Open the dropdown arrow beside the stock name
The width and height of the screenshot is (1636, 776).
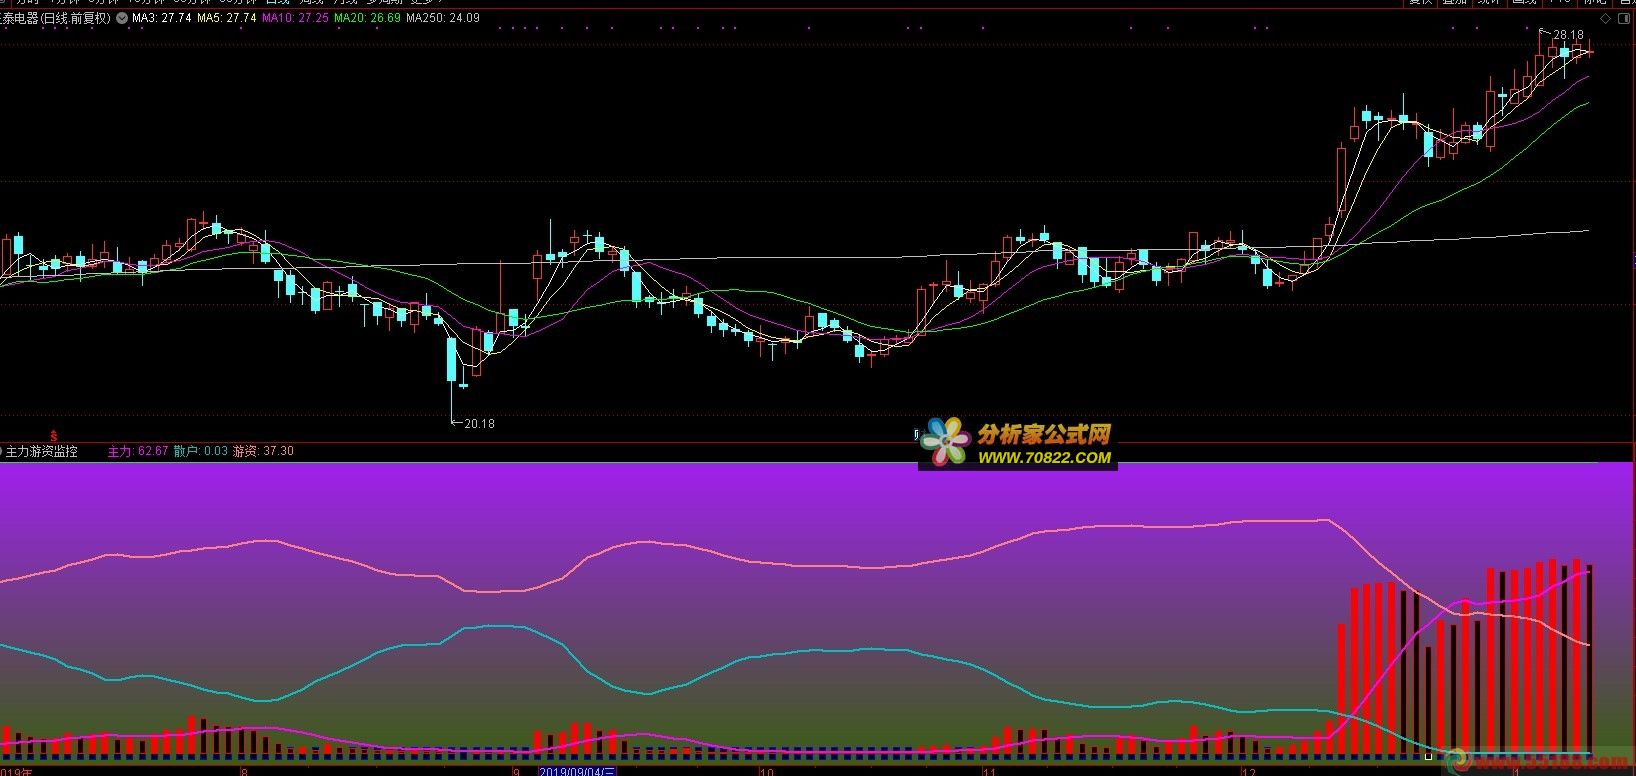coord(122,18)
